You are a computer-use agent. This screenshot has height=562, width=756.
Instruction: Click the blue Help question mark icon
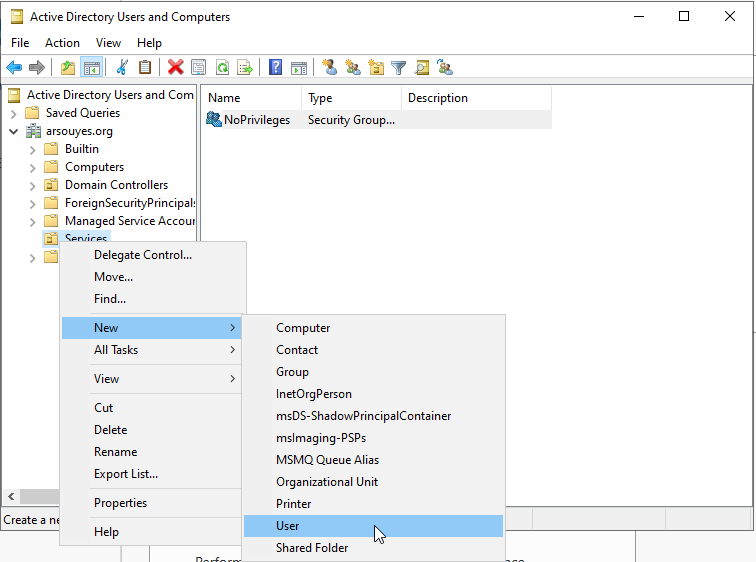coord(275,67)
